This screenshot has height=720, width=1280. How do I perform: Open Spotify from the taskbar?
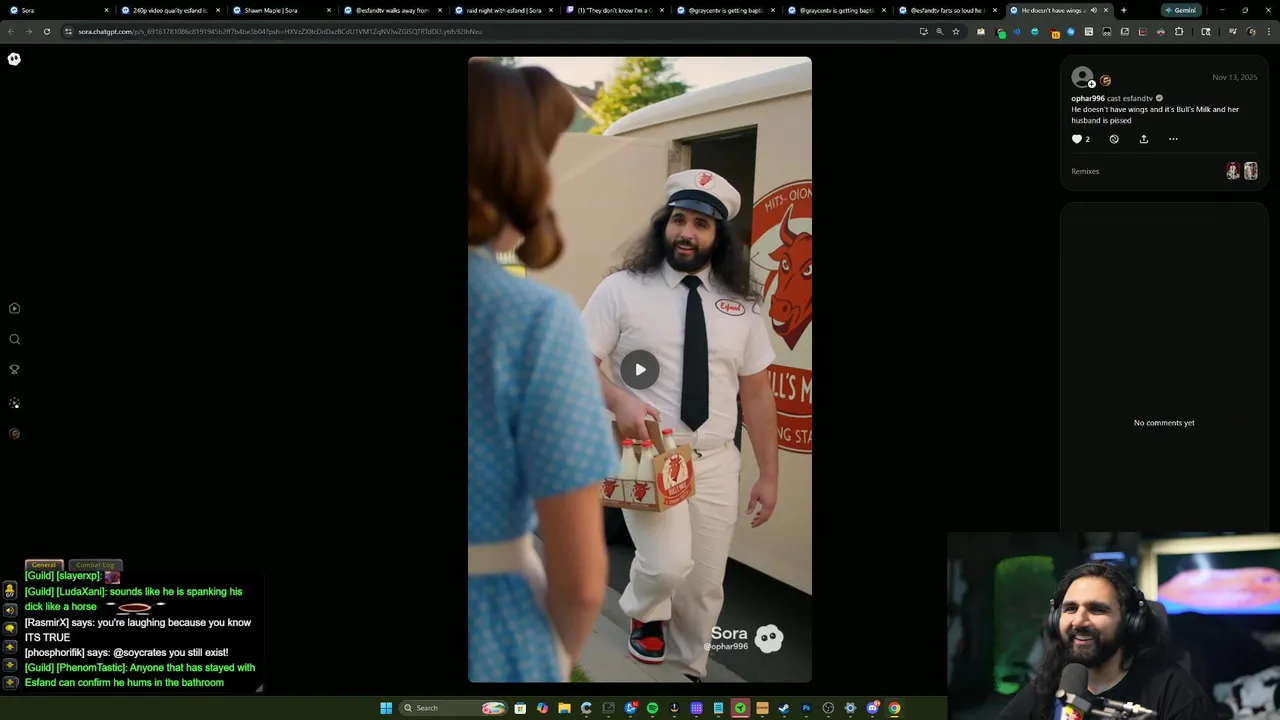tap(652, 708)
